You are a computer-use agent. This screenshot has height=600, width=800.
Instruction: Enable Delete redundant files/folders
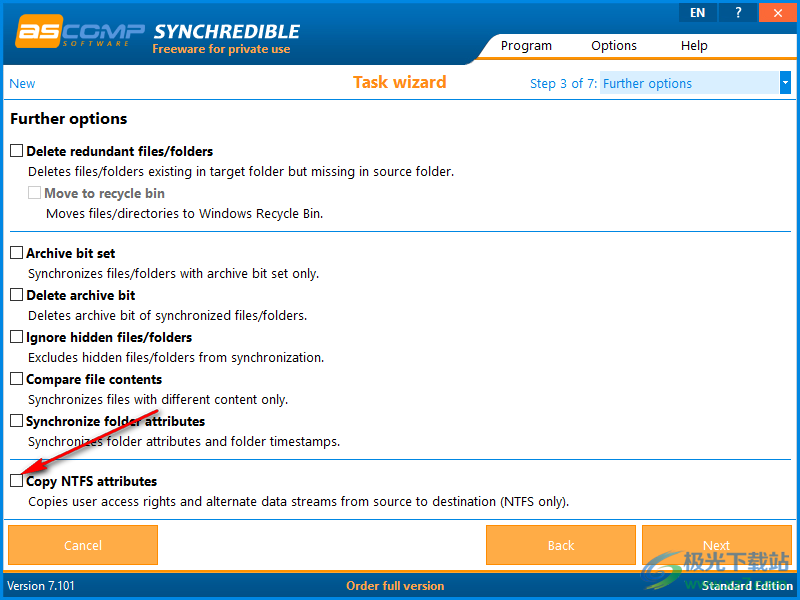[16, 150]
